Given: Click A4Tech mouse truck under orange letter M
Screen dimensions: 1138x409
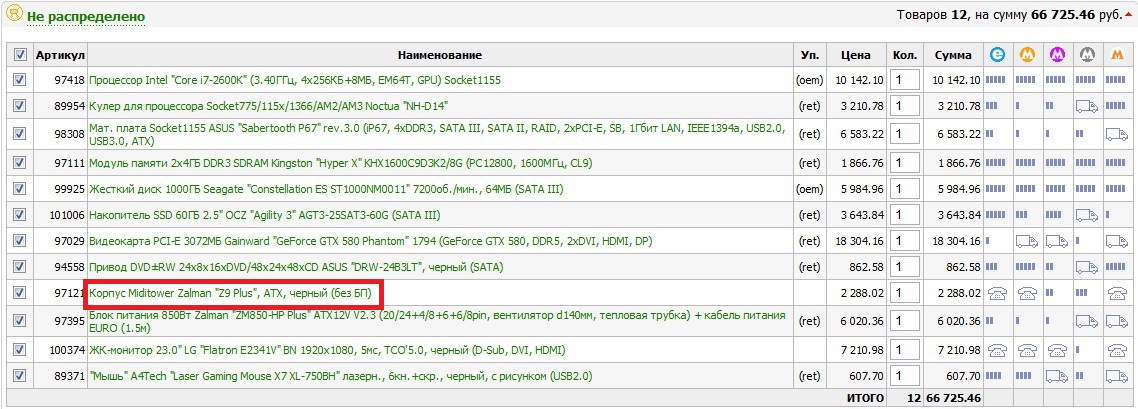Looking at the screenshot, I should (x=1117, y=376).
